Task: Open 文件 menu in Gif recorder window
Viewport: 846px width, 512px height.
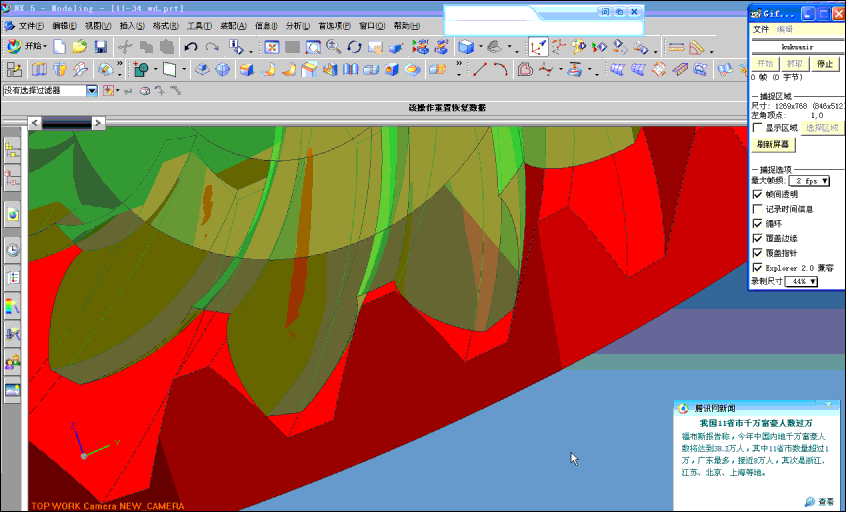Action: 761,29
